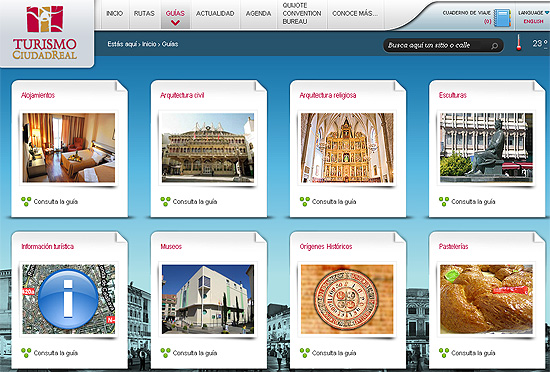Click the Museos card title
Screen dimensions: 550x372
pyautogui.click(x=171, y=246)
